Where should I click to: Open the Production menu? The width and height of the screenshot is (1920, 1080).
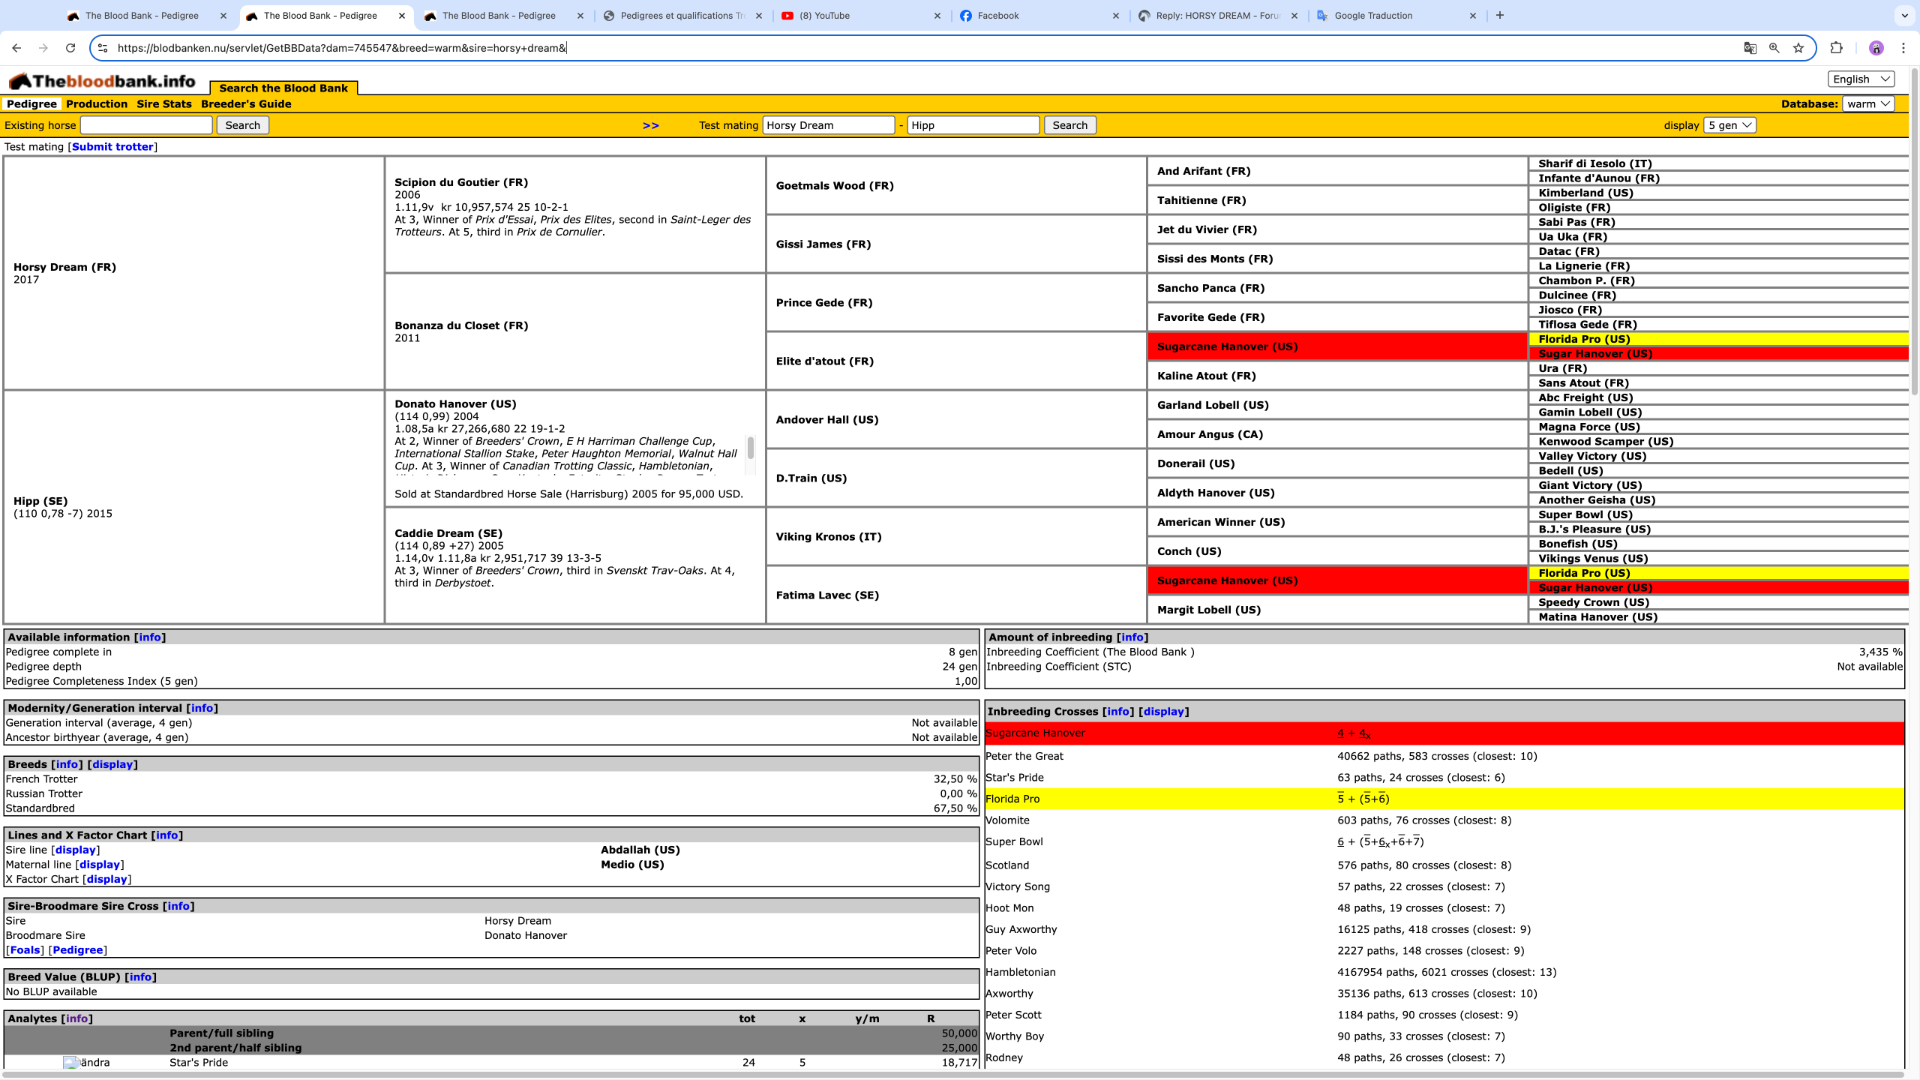point(97,104)
